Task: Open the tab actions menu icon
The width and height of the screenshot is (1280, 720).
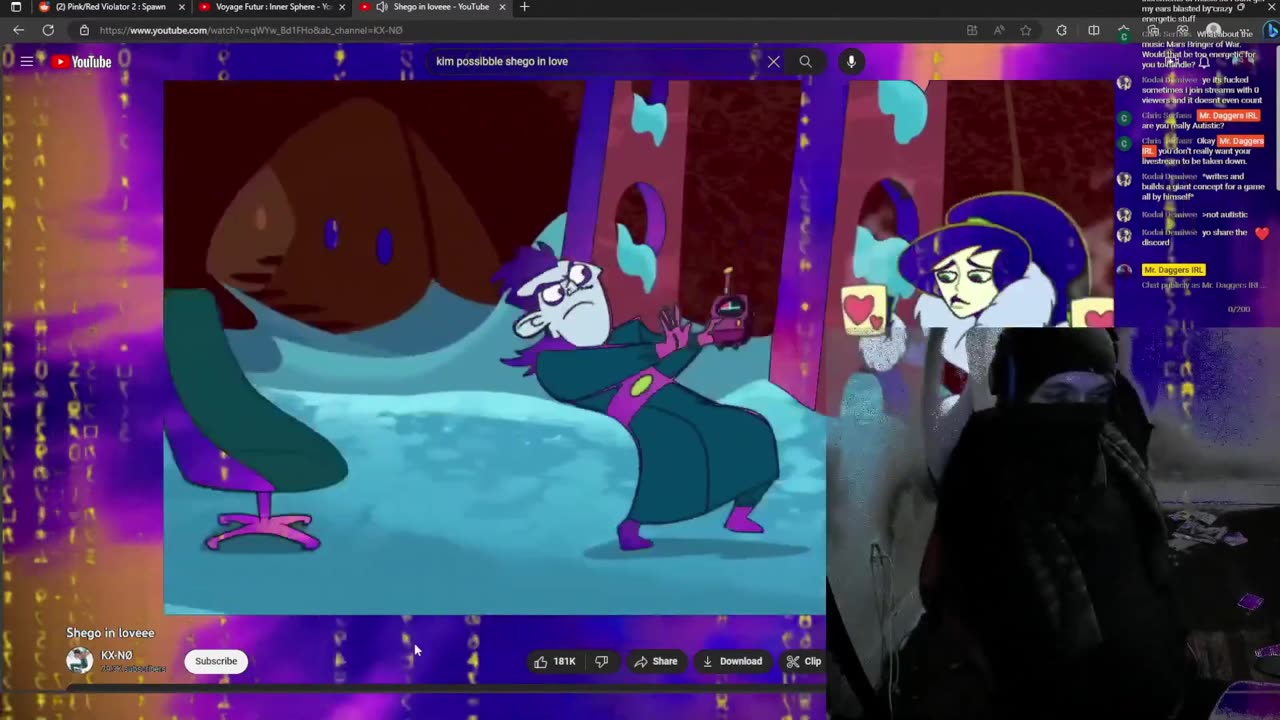Action: [16, 7]
